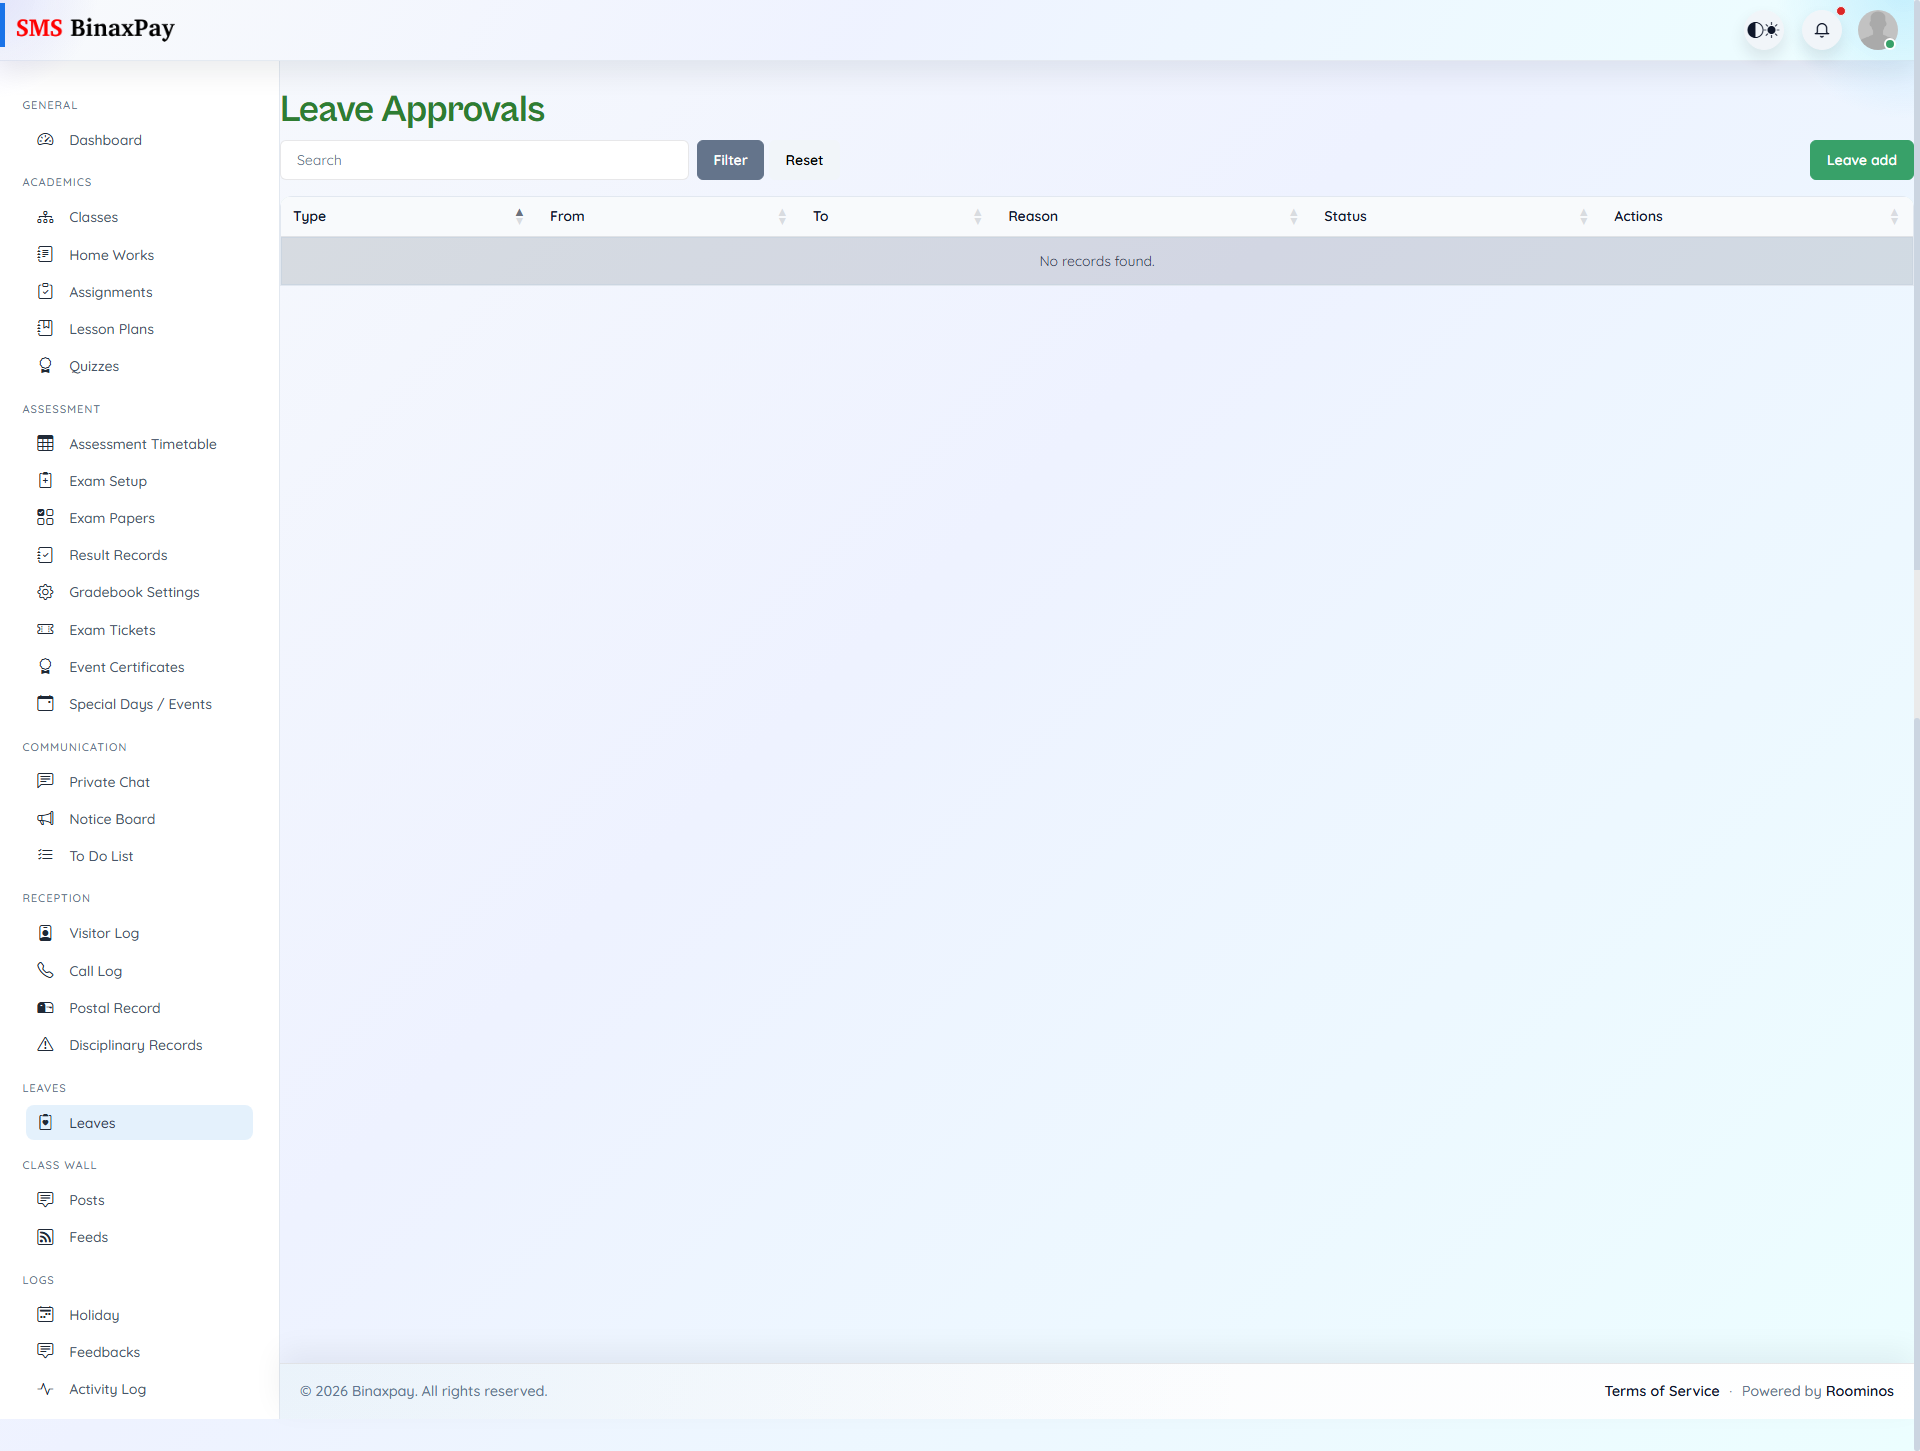Open the notifications bell
Image resolution: width=1920 pixels, height=1451 pixels.
[1822, 30]
